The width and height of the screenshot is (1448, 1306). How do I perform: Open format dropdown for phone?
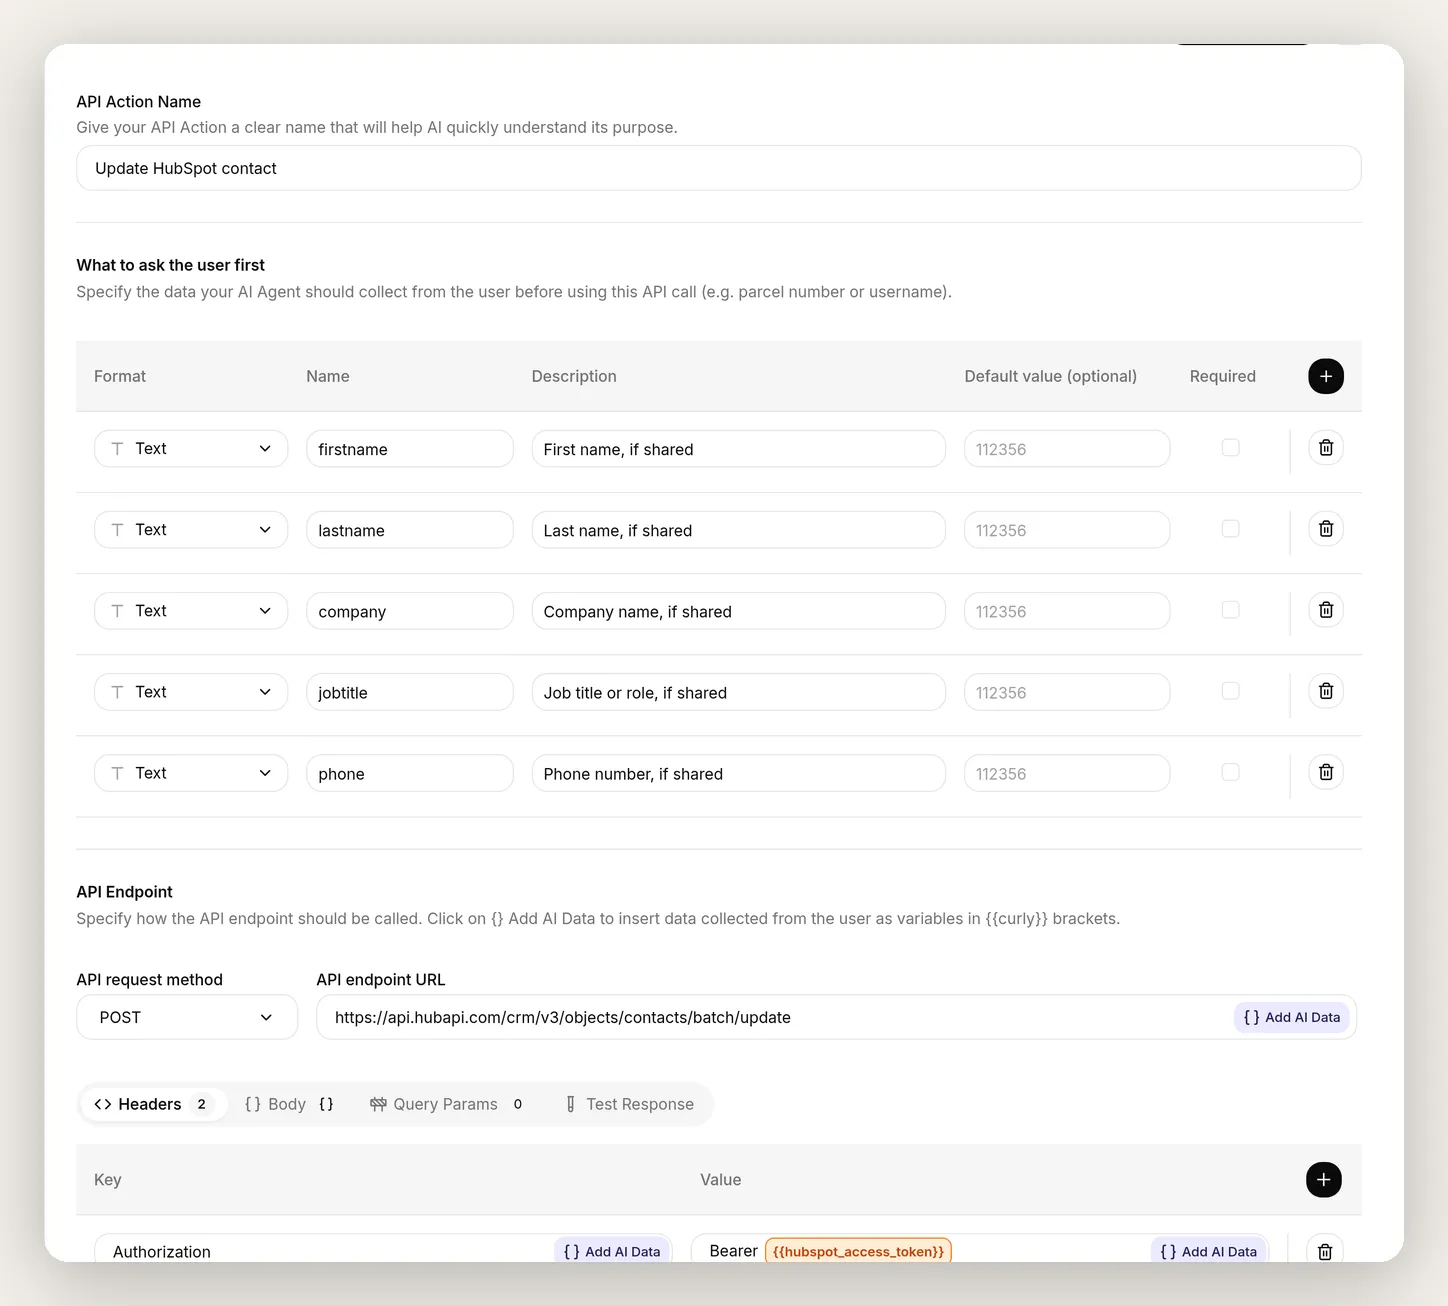(191, 773)
